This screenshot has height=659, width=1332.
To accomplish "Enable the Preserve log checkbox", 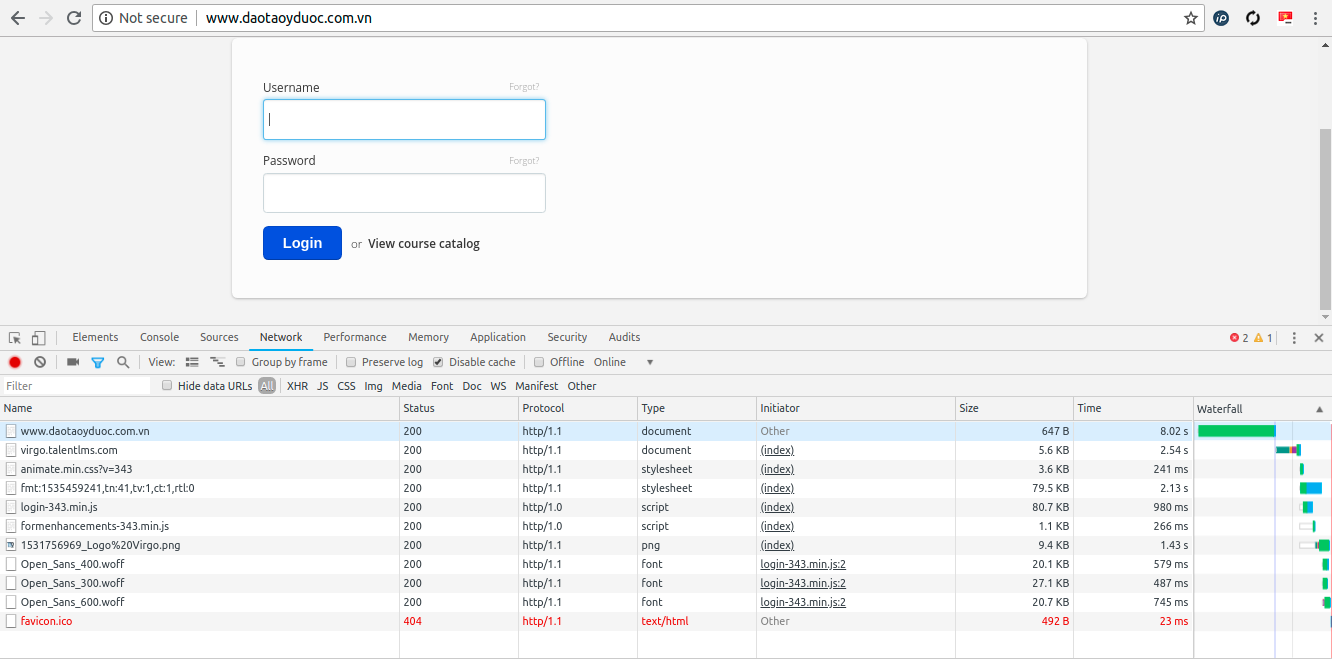I will pyautogui.click(x=351, y=362).
